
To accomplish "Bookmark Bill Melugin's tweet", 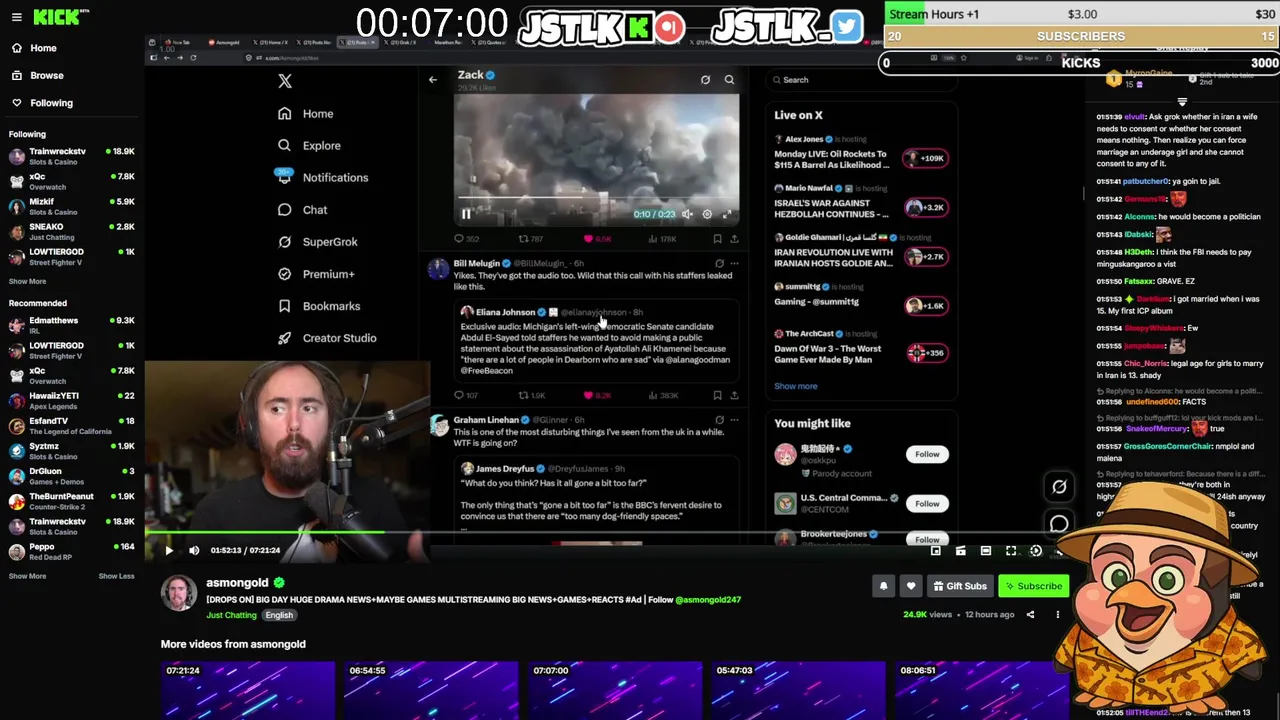I will click(717, 395).
